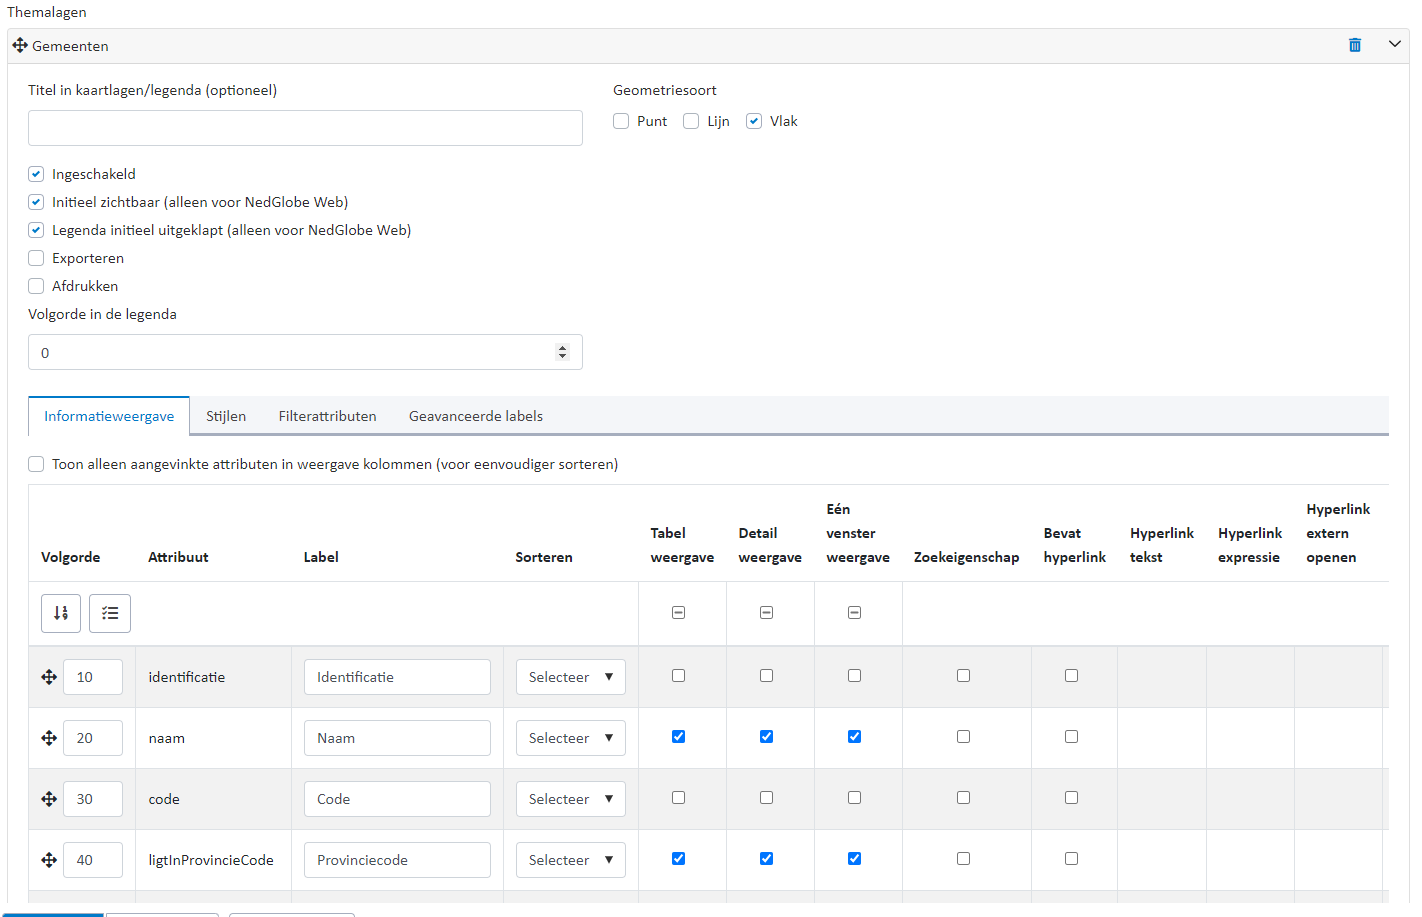Collapse the Gemeenten panel chevron
Image resolution: width=1422 pixels, height=917 pixels.
coord(1395,44)
